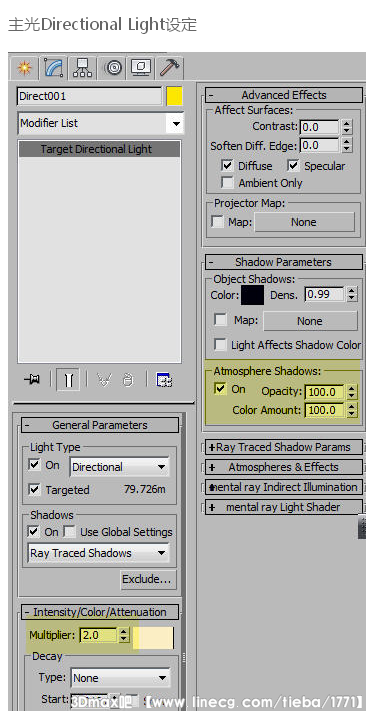This screenshot has width=392, height=719.
Task: Toggle Show End Result icon
Action: 68,380
